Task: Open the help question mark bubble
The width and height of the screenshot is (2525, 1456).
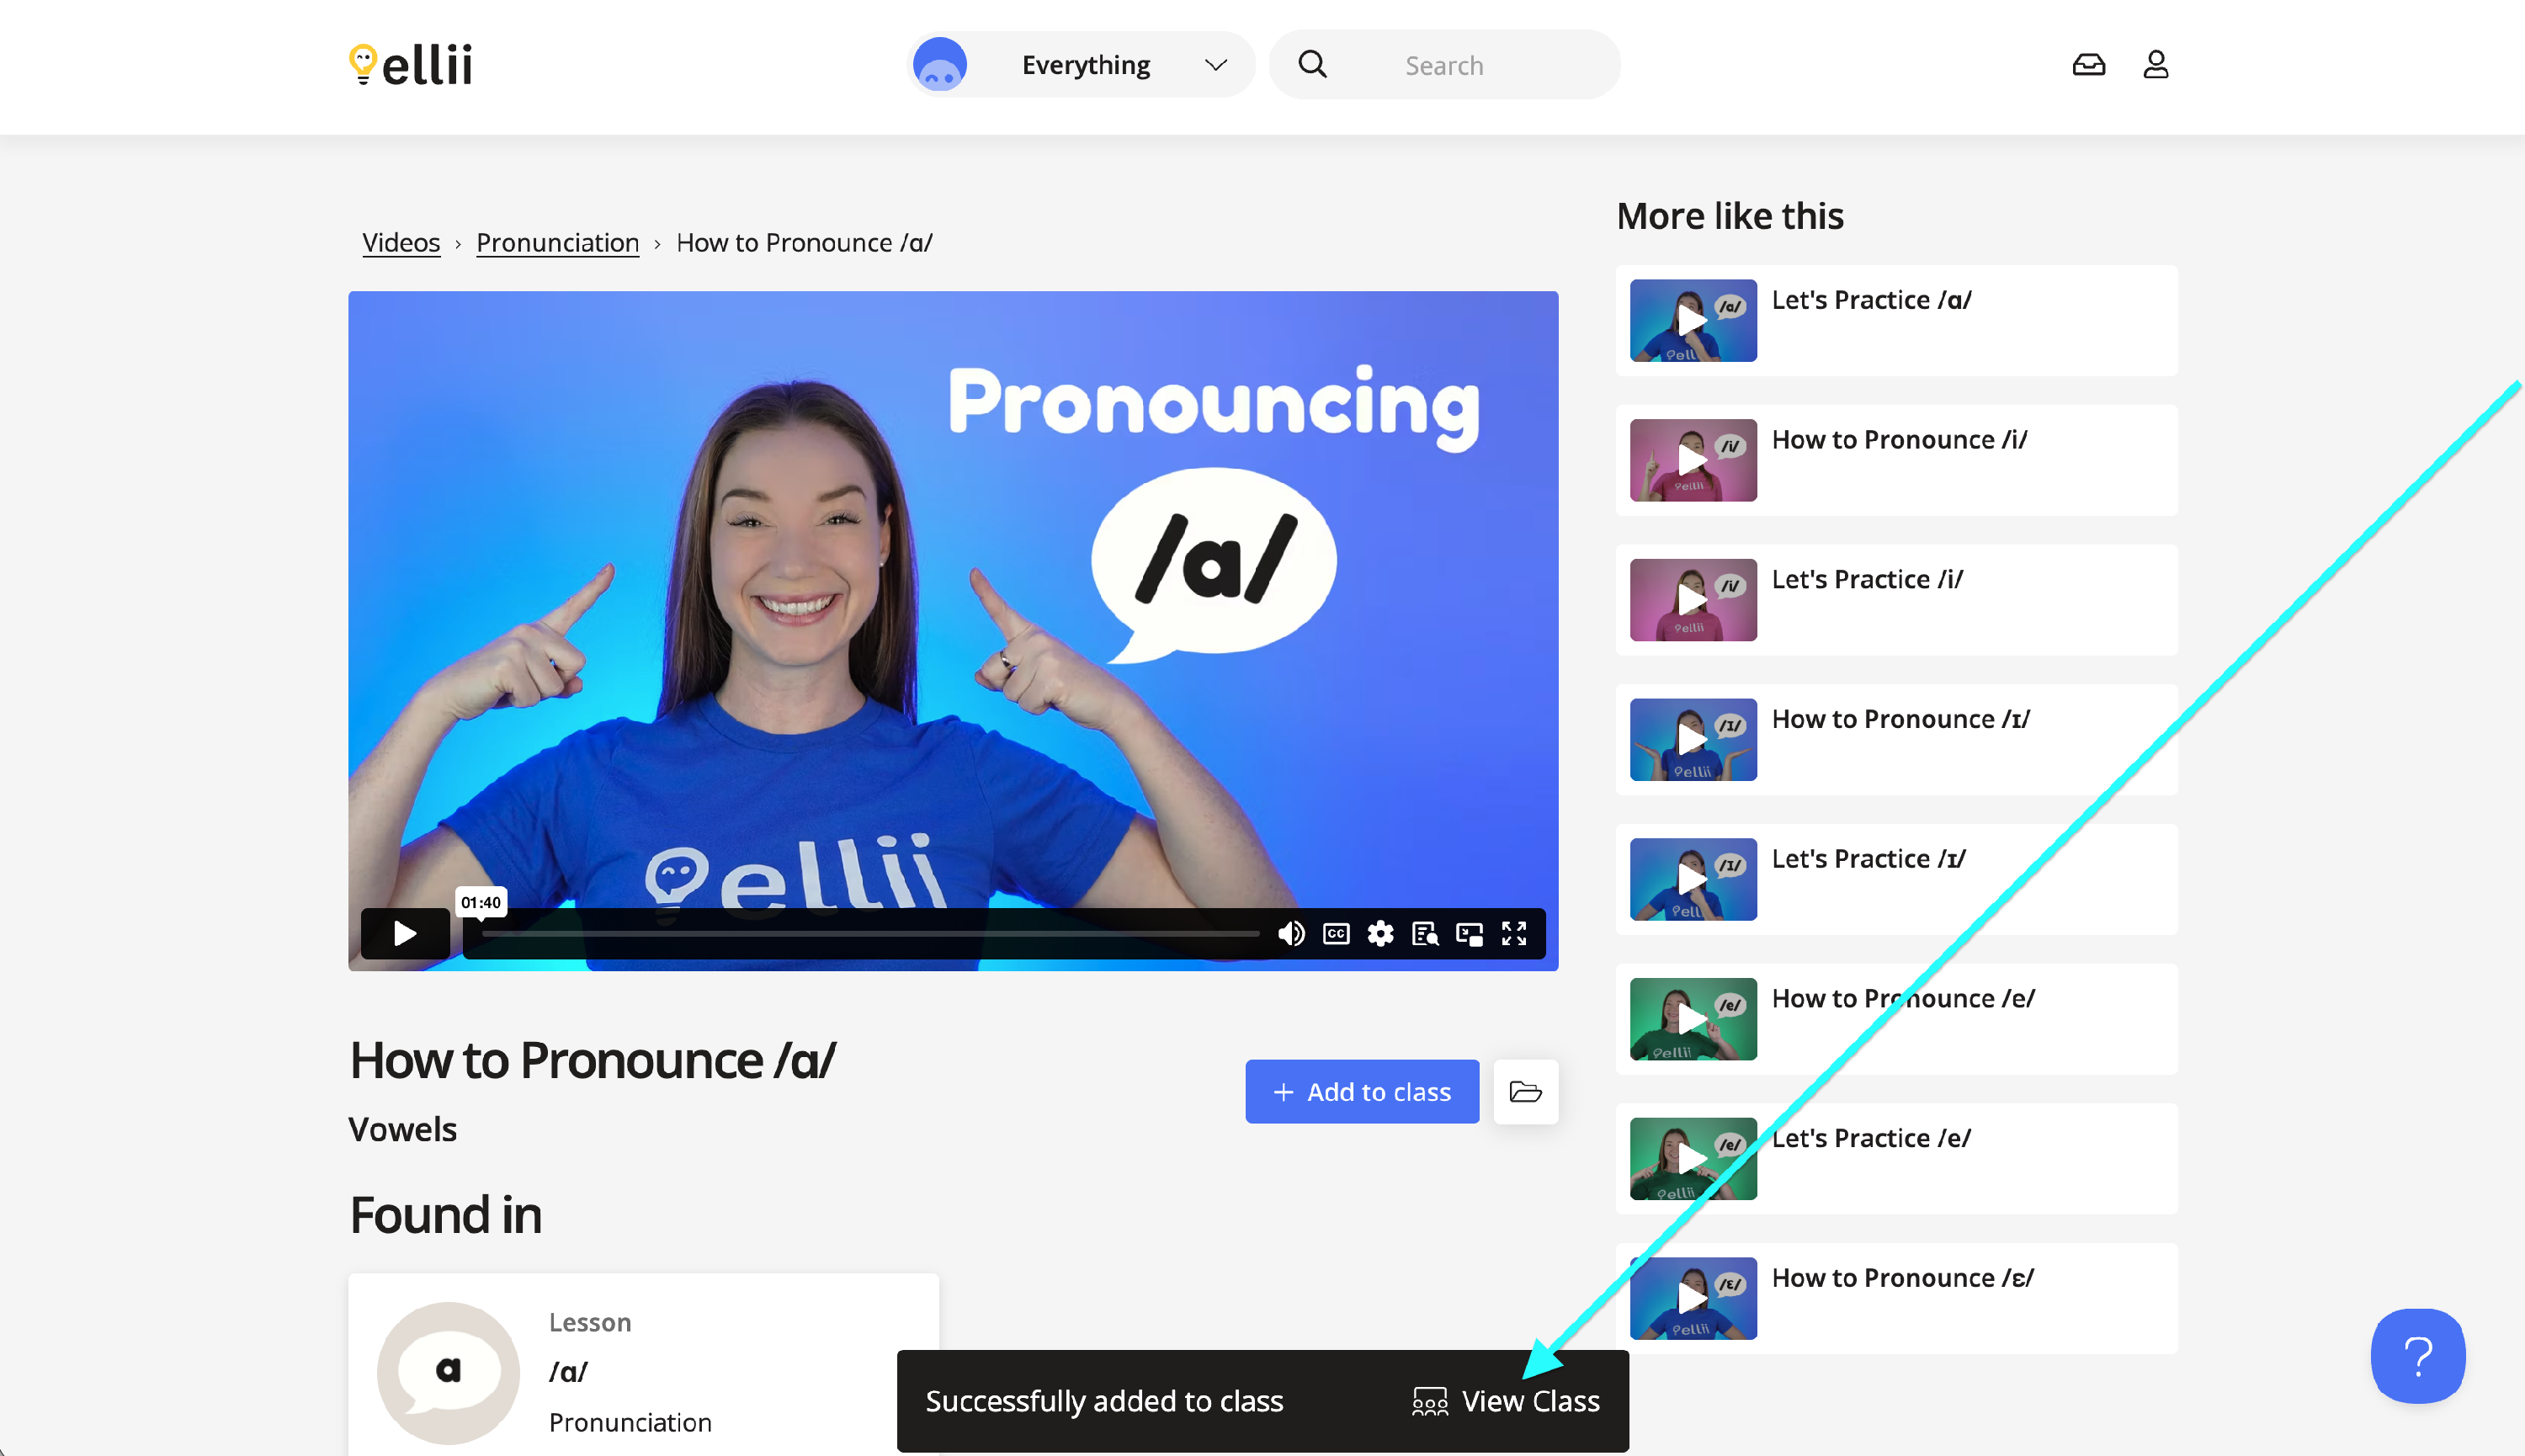Action: tap(2417, 1355)
